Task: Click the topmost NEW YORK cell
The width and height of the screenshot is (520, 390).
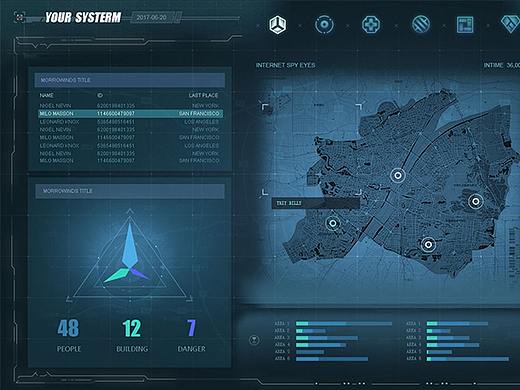Action: (206, 106)
